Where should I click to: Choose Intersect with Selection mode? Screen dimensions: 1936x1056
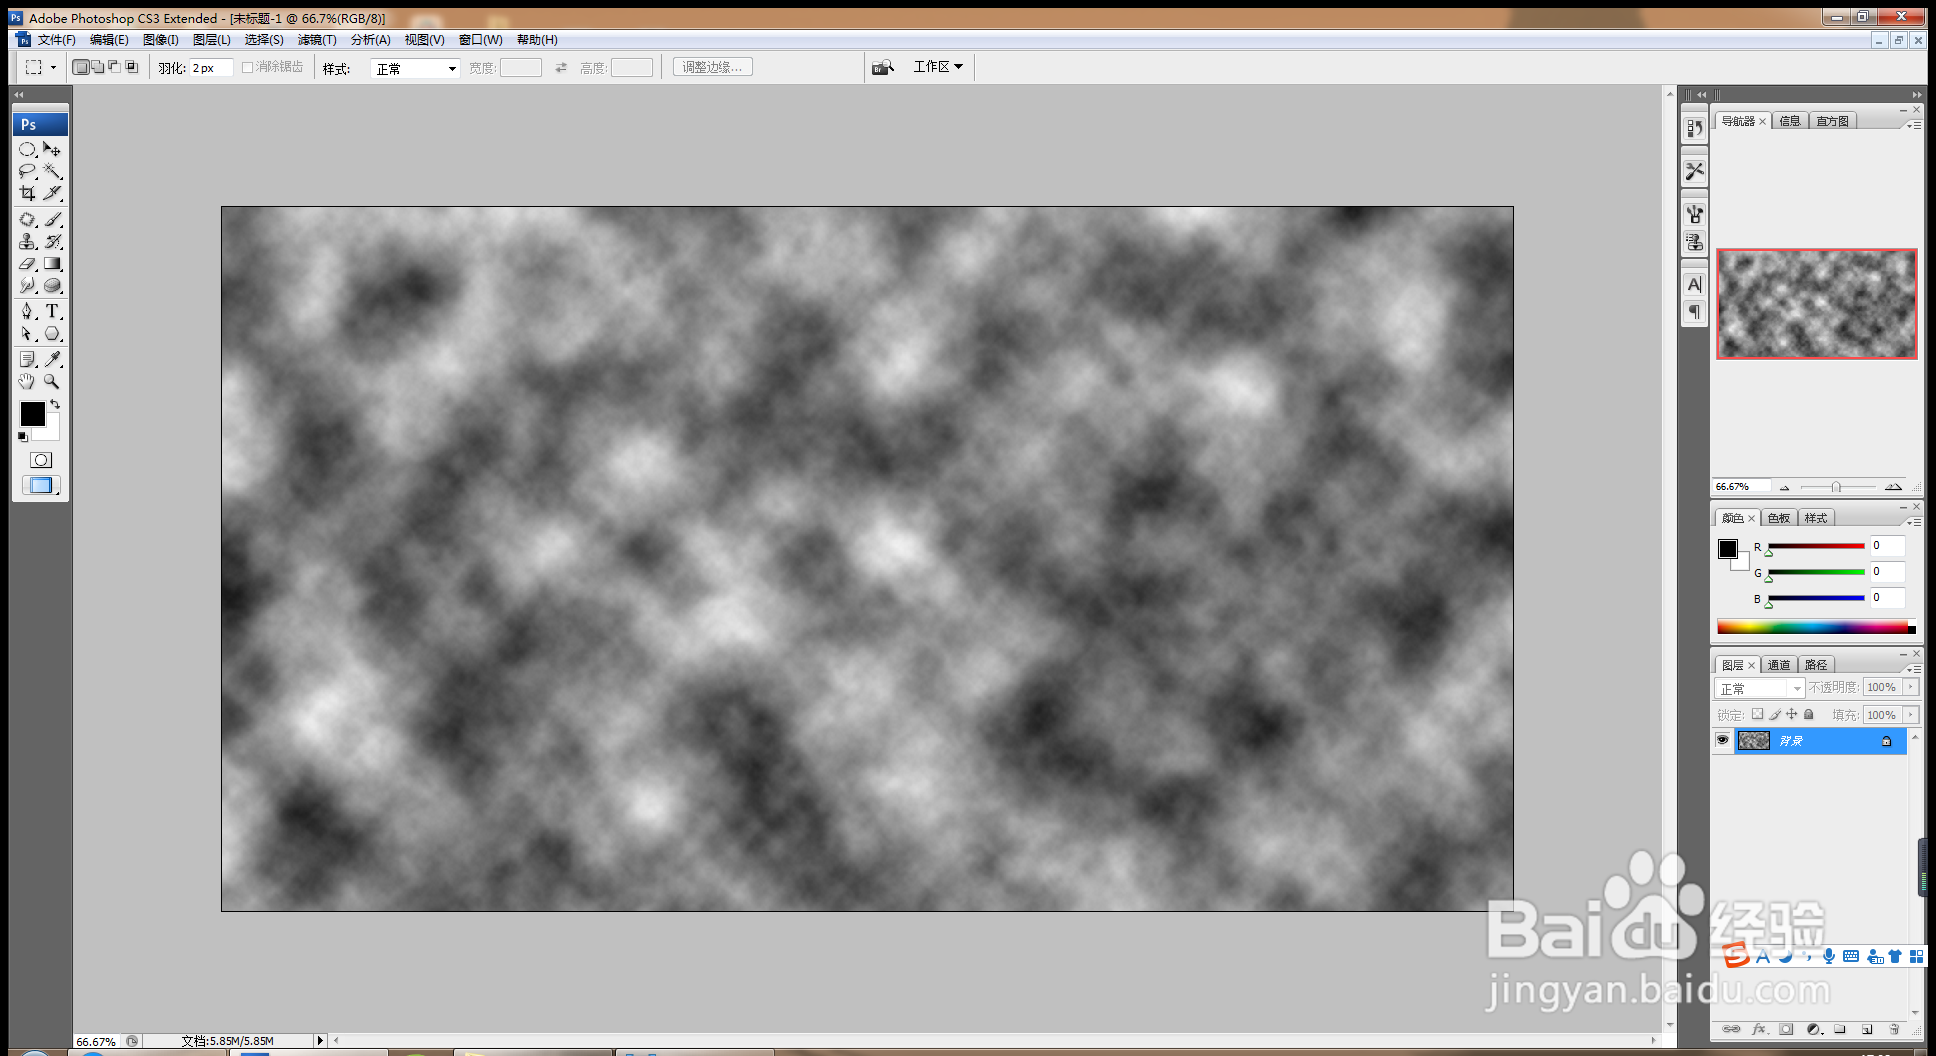(131, 67)
